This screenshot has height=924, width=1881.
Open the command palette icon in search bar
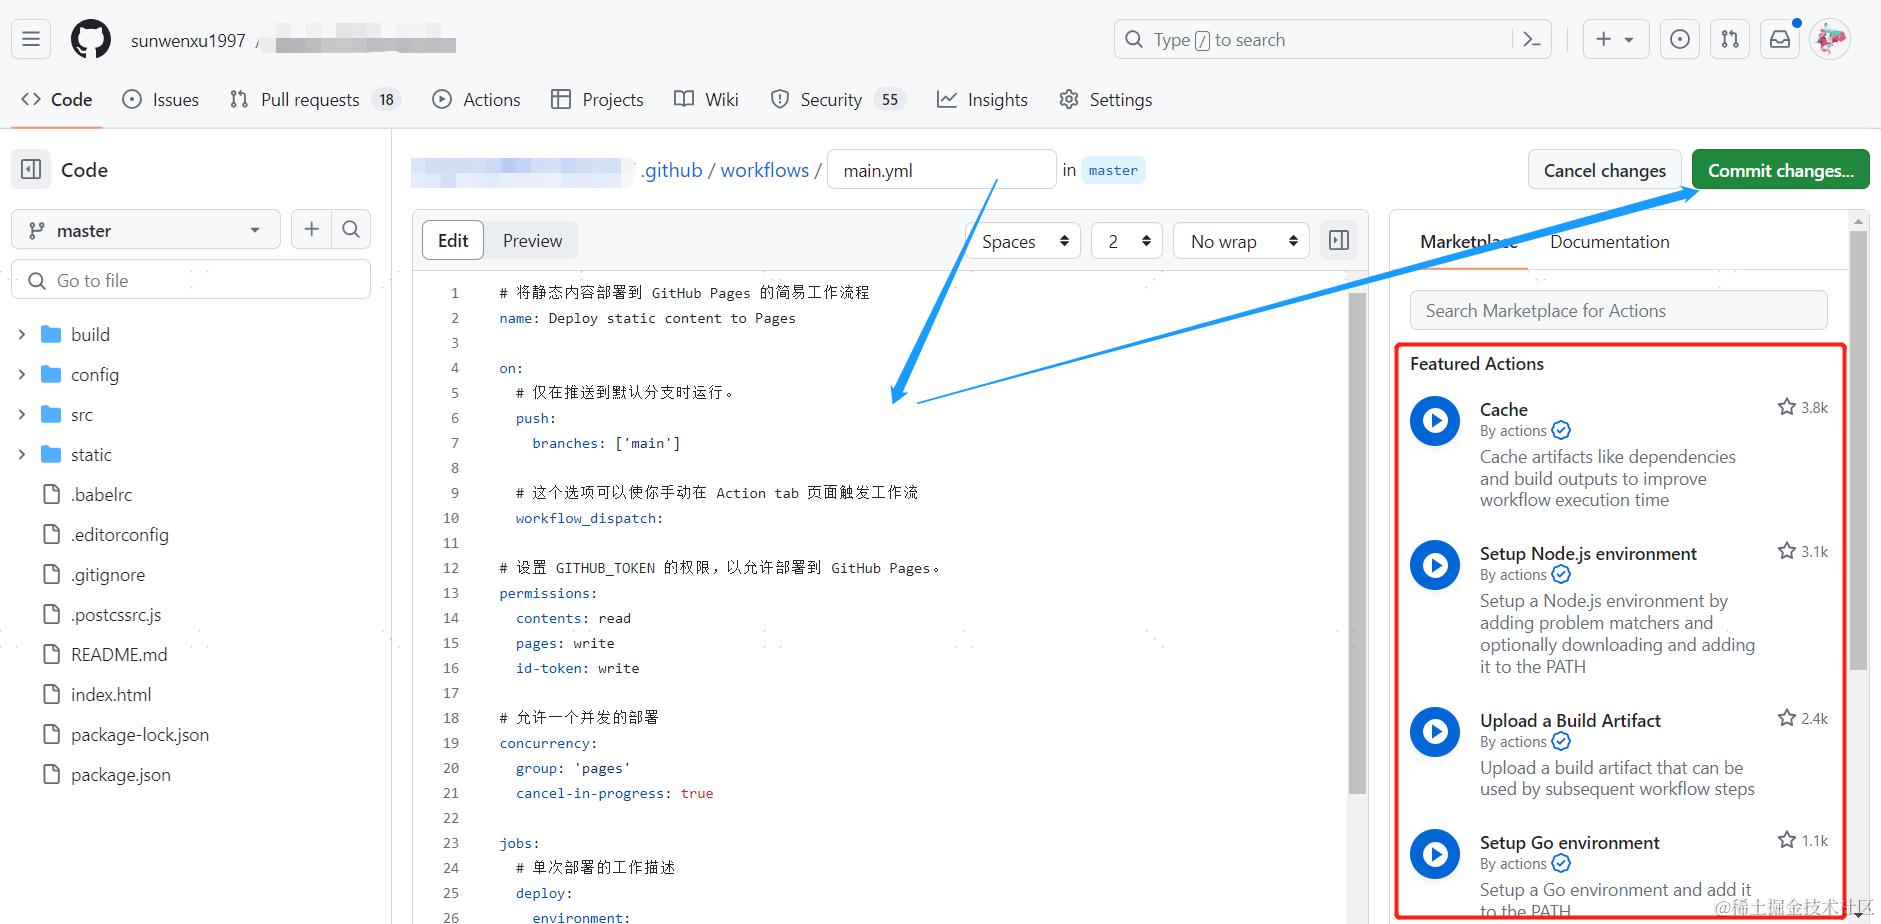point(1531,40)
